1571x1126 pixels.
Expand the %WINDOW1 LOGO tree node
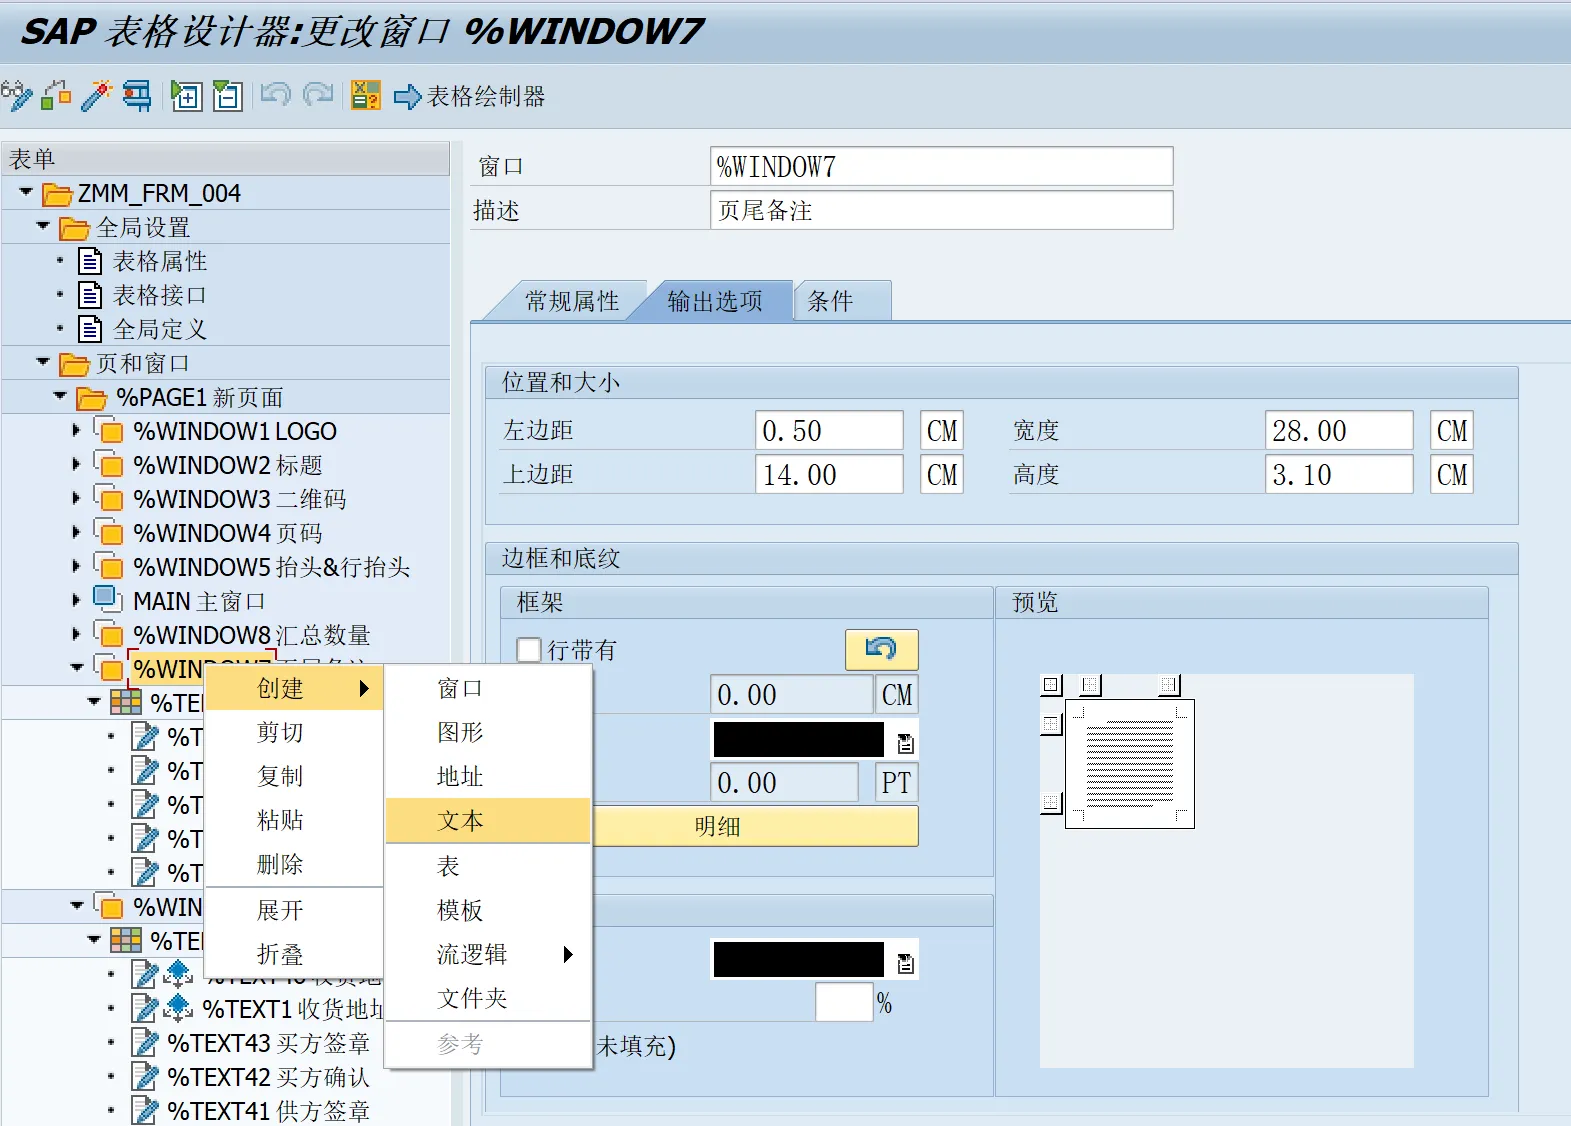(x=76, y=431)
